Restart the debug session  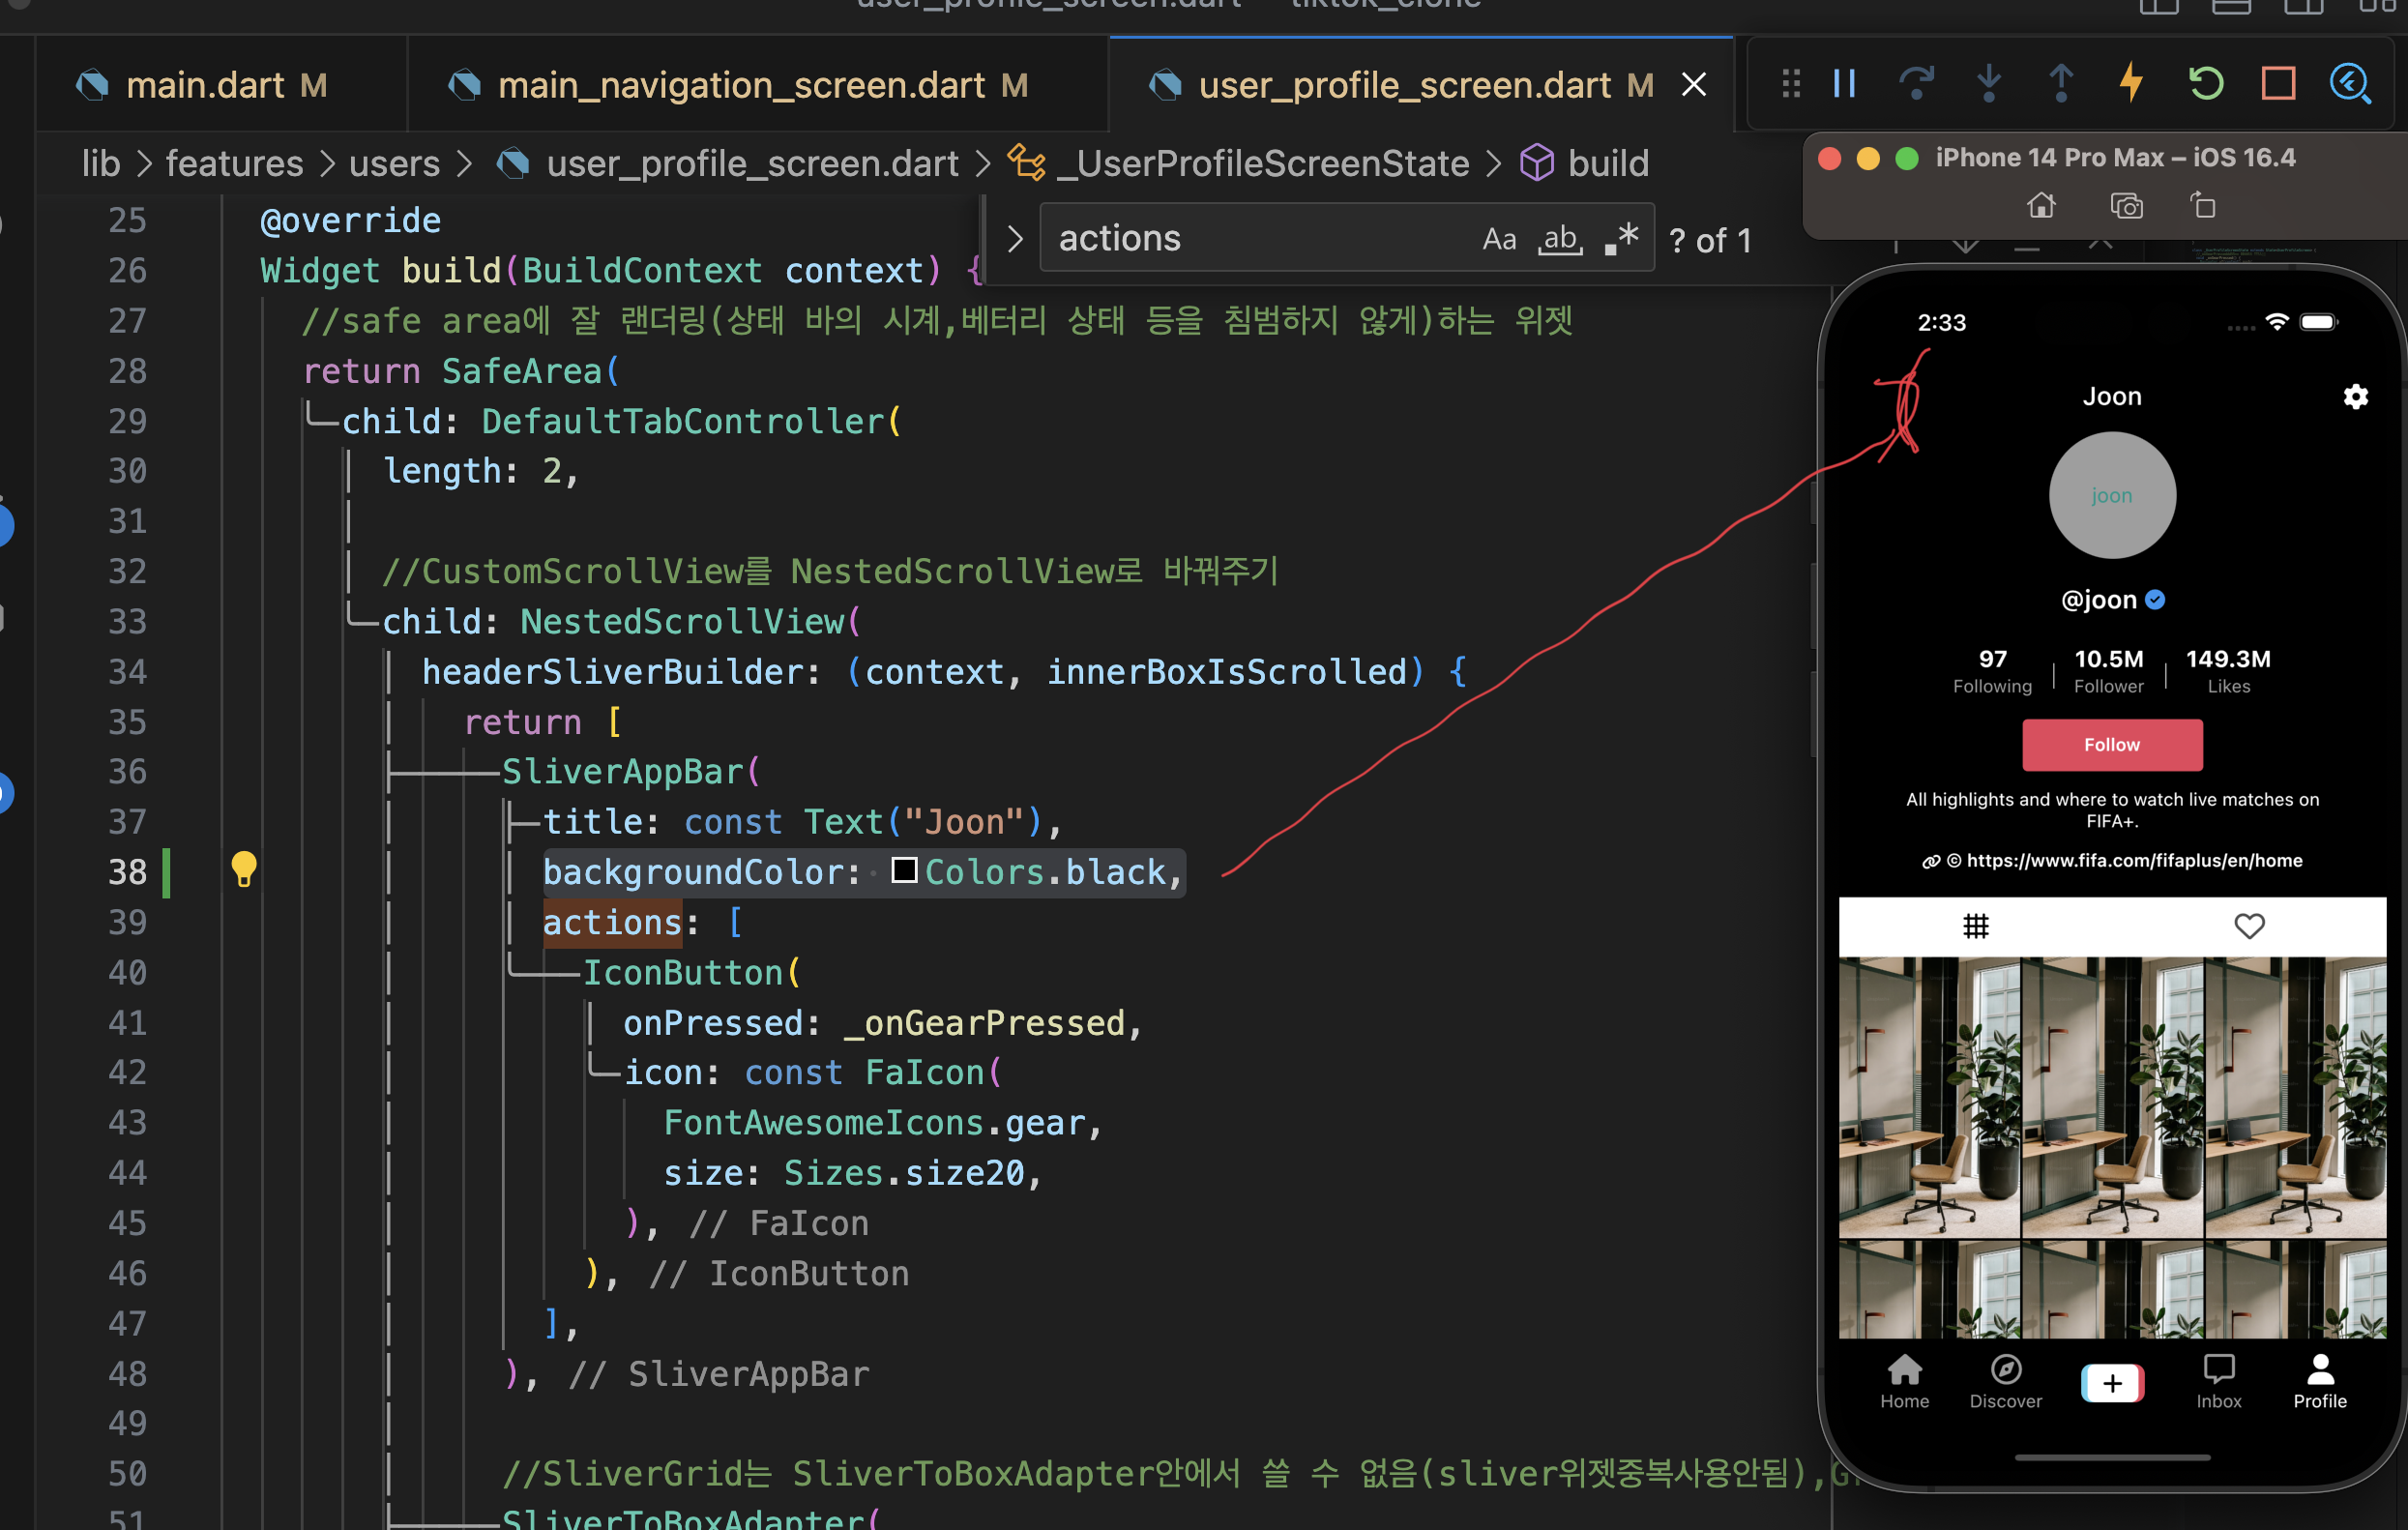tap(2206, 83)
